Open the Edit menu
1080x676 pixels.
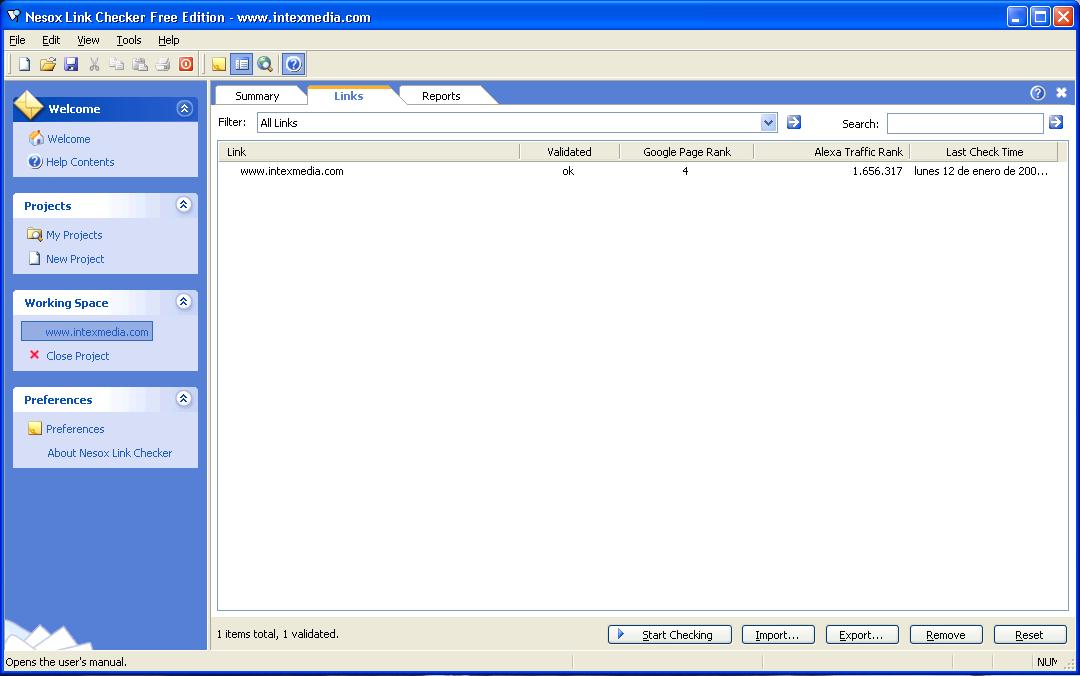pyautogui.click(x=51, y=40)
